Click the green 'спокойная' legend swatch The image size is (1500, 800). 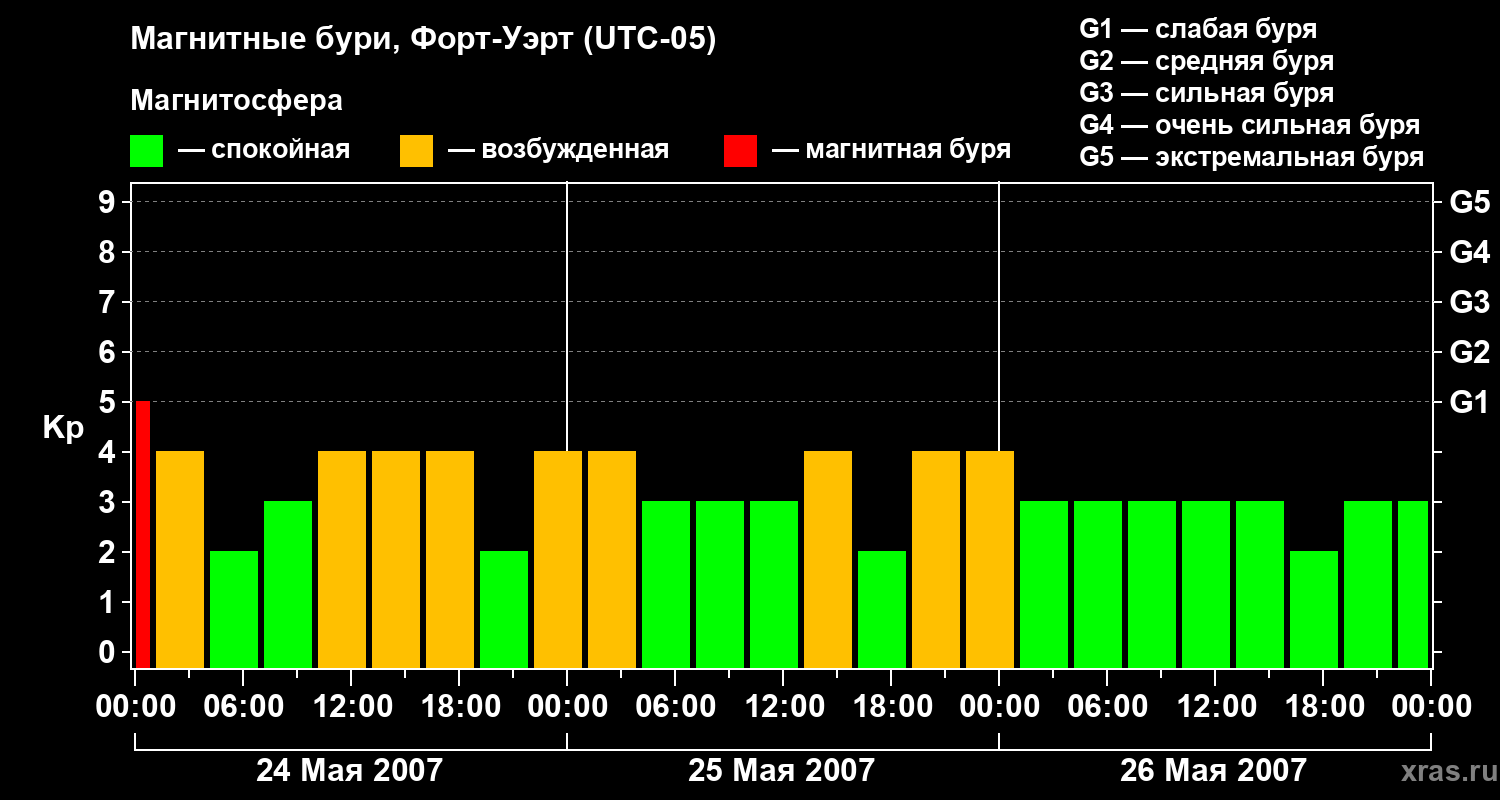pyautogui.click(x=146, y=151)
